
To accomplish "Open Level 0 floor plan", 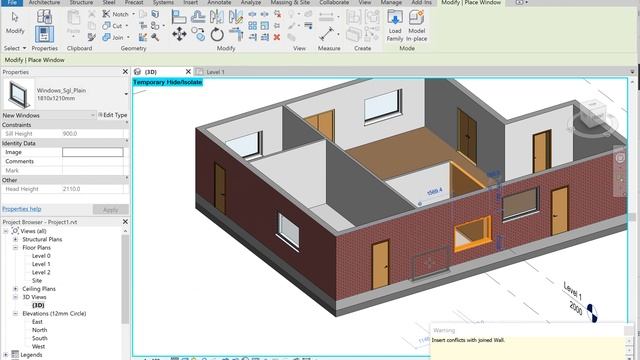I will (x=41, y=256).
